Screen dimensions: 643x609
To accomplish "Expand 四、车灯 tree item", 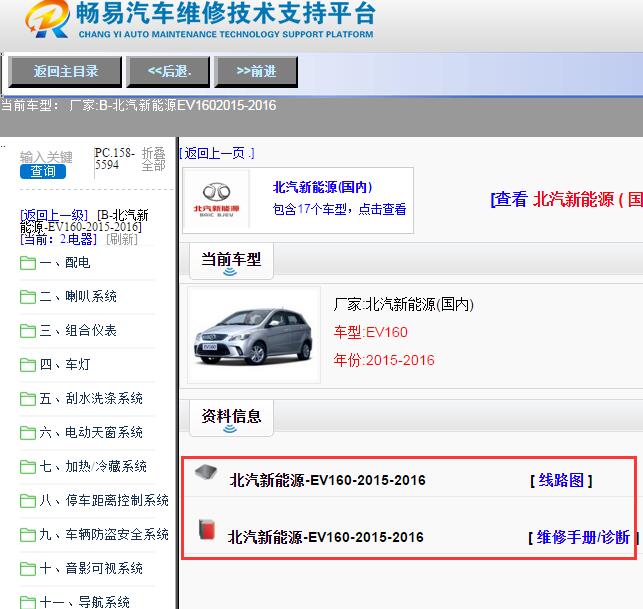I will pos(65,365).
